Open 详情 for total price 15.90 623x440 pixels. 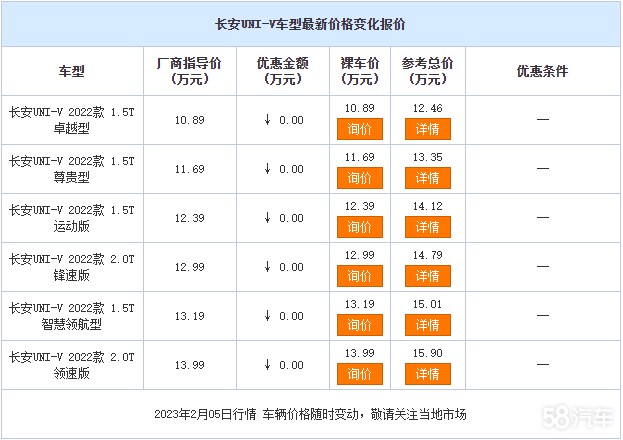click(428, 374)
